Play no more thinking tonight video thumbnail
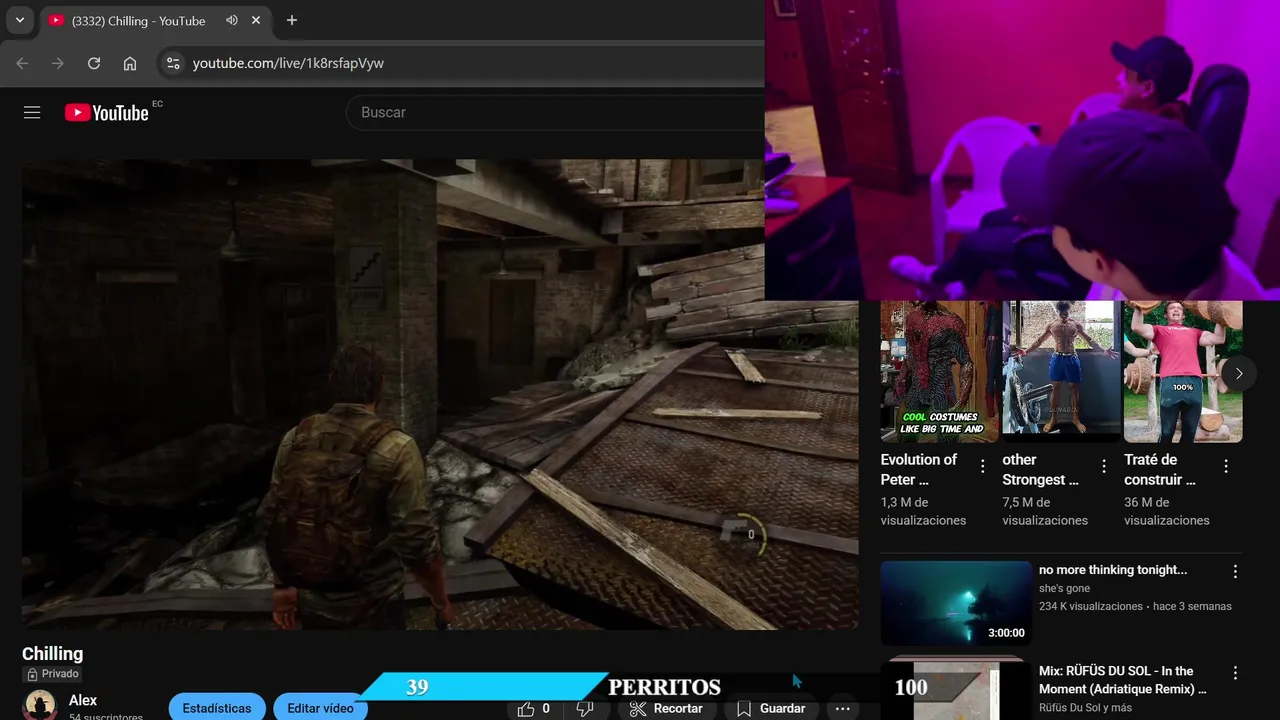The image size is (1280, 720). [x=956, y=603]
